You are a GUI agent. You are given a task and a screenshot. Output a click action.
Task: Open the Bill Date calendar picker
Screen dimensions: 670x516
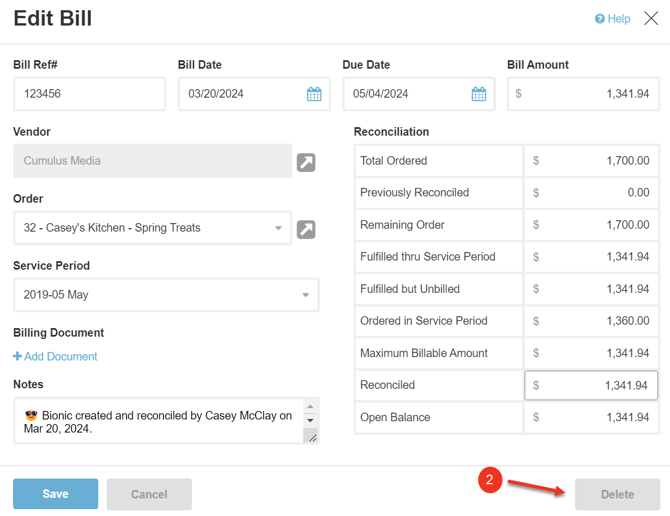314,94
